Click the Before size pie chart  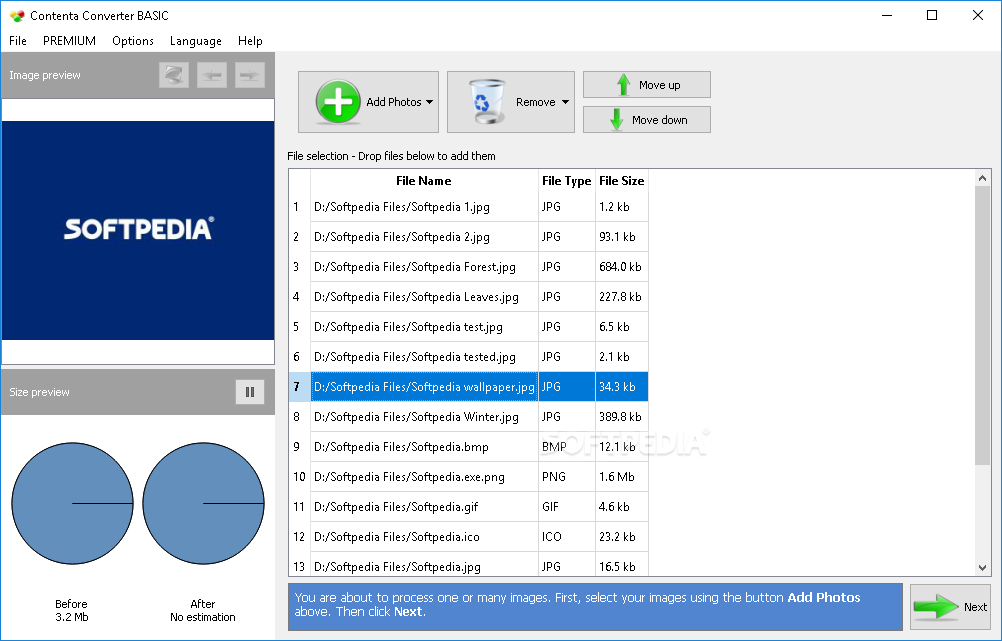point(72,504)
